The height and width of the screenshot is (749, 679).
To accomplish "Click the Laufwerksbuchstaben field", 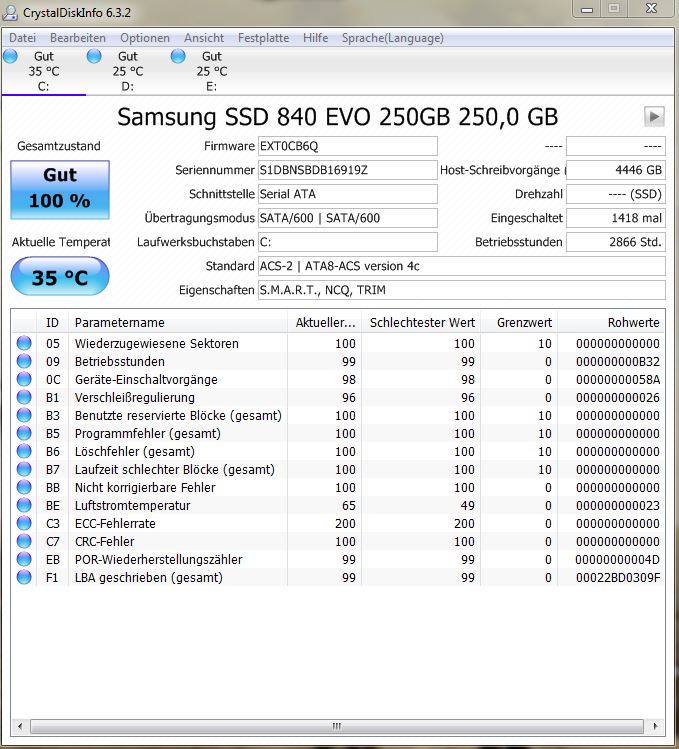I will 347,242.
